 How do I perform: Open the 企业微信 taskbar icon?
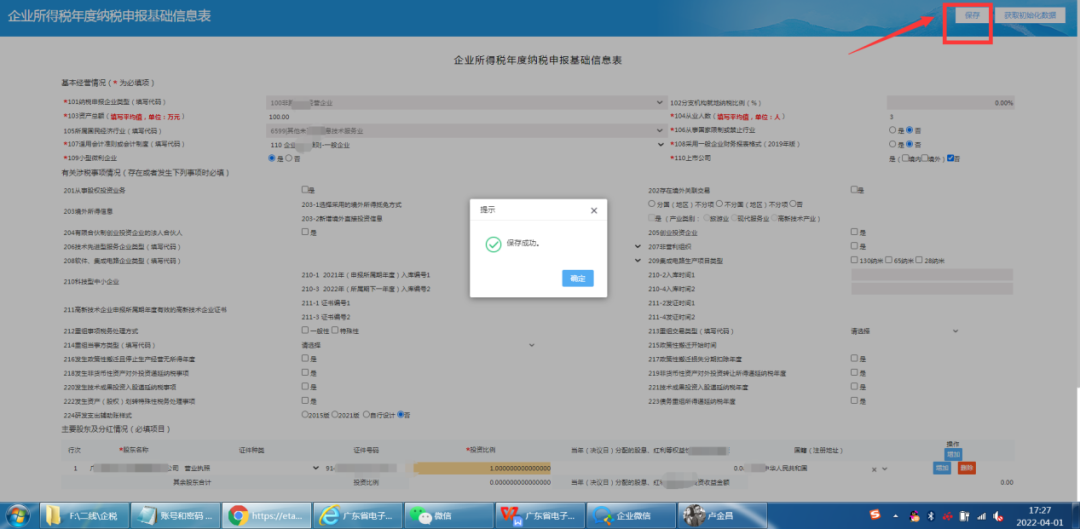tap(630, 515)
